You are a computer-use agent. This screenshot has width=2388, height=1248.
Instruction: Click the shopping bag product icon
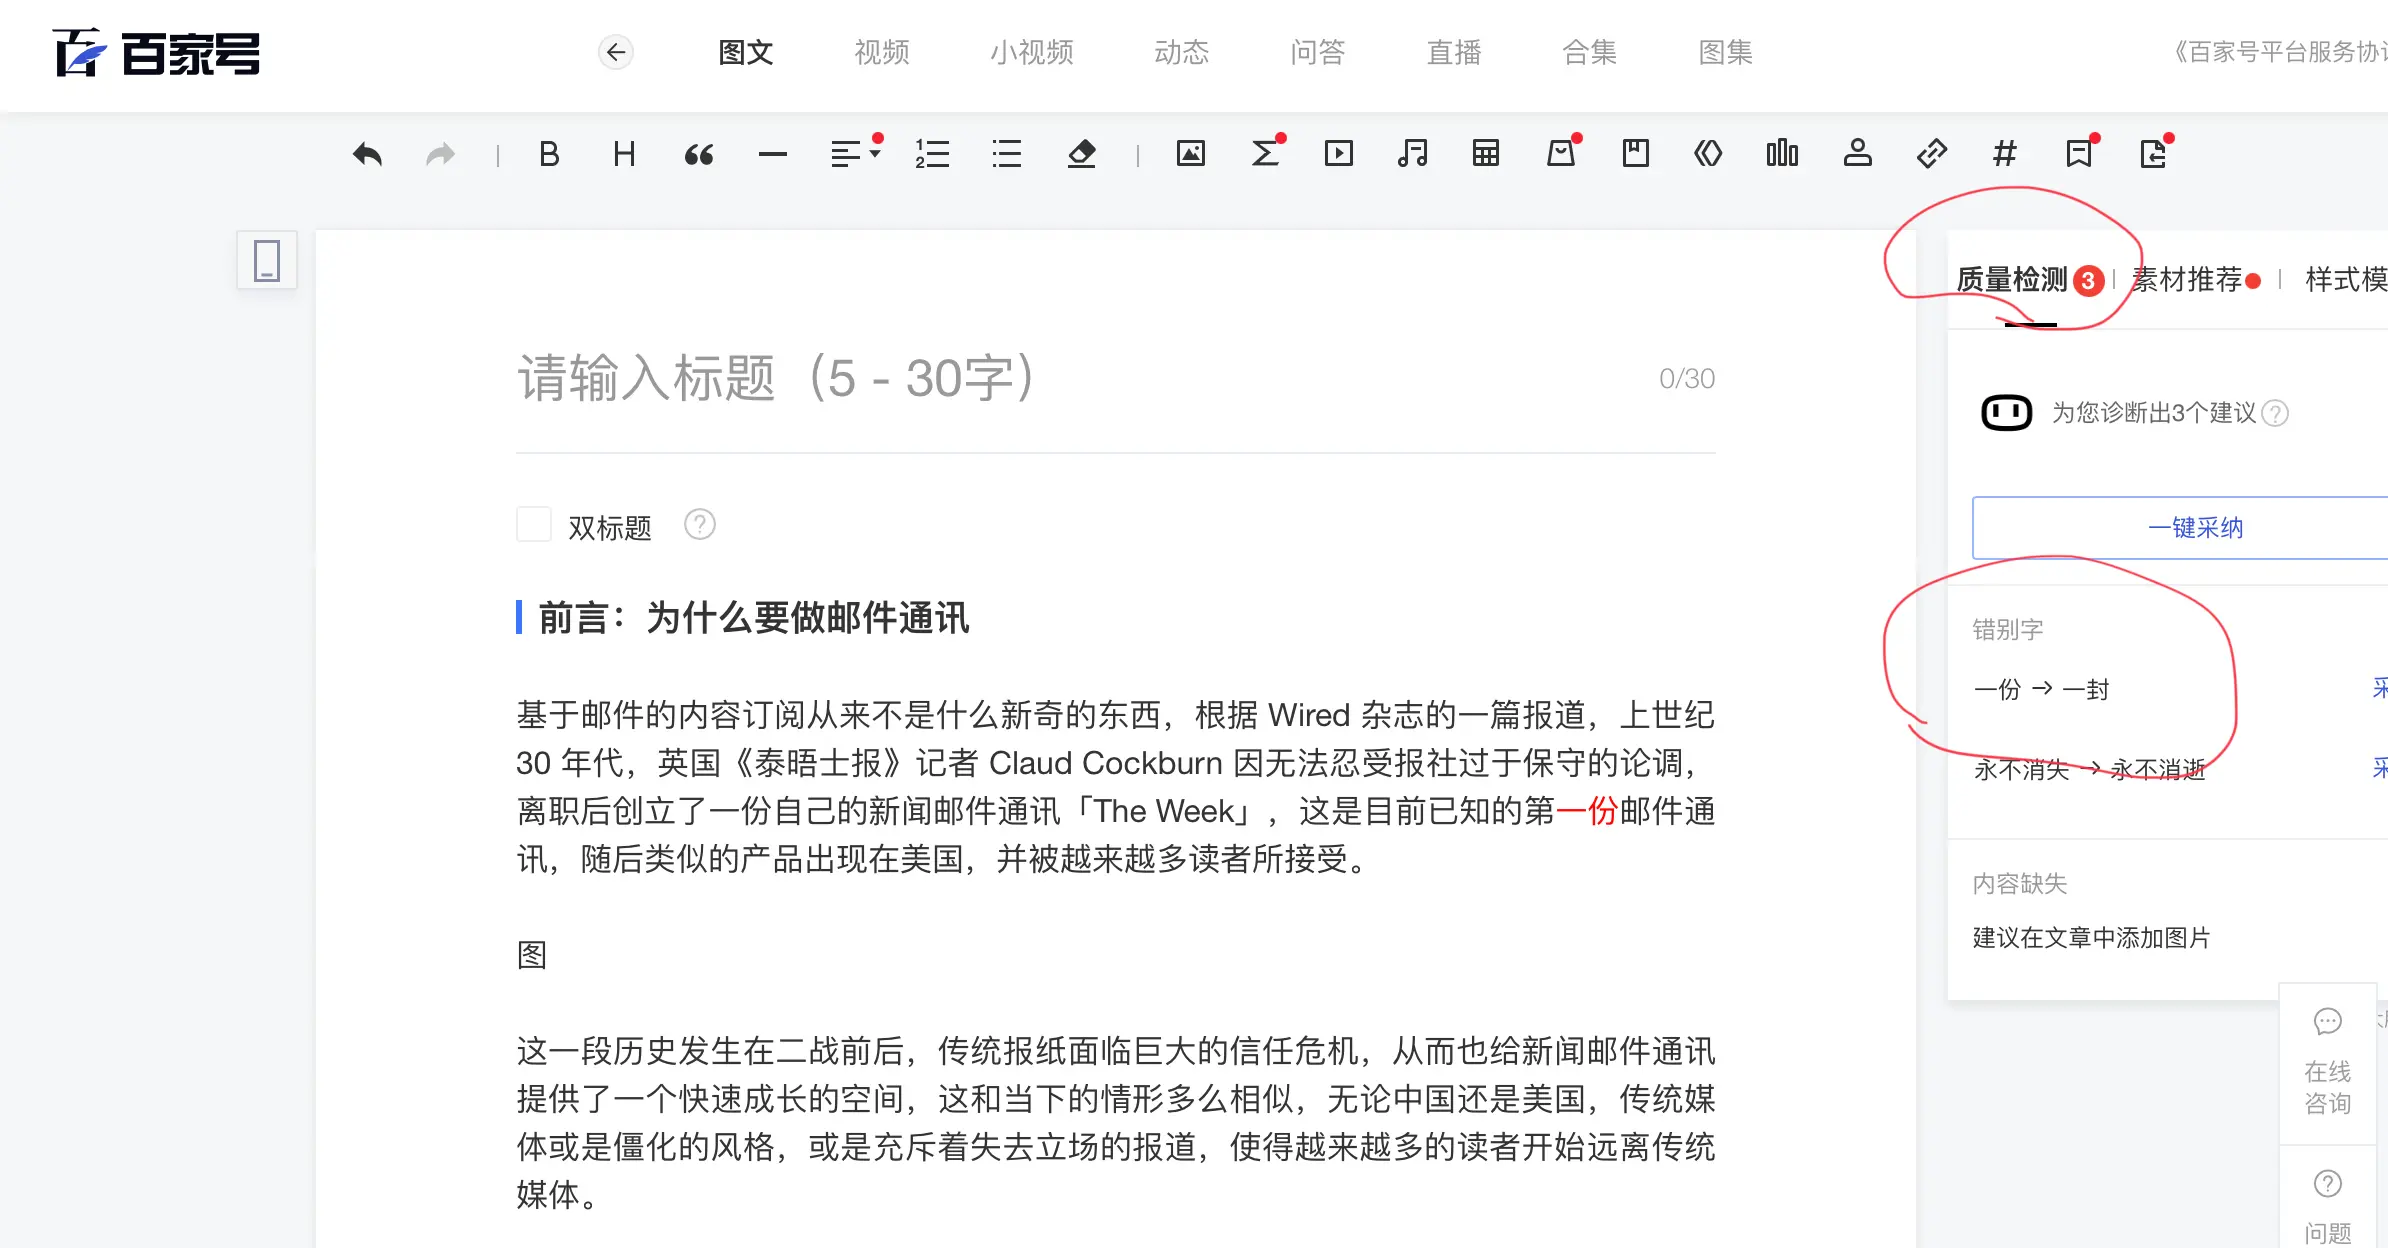click(1562, 154)
